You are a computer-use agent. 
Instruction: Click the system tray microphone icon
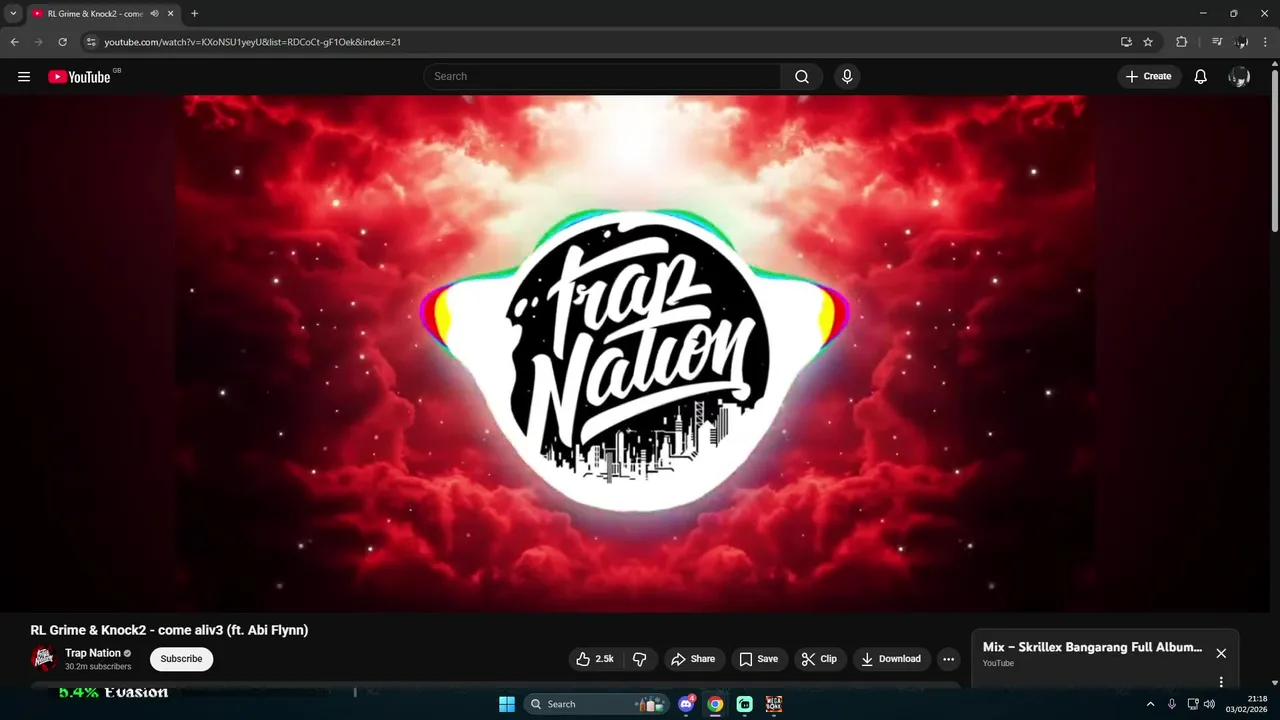click(1172, 704)
